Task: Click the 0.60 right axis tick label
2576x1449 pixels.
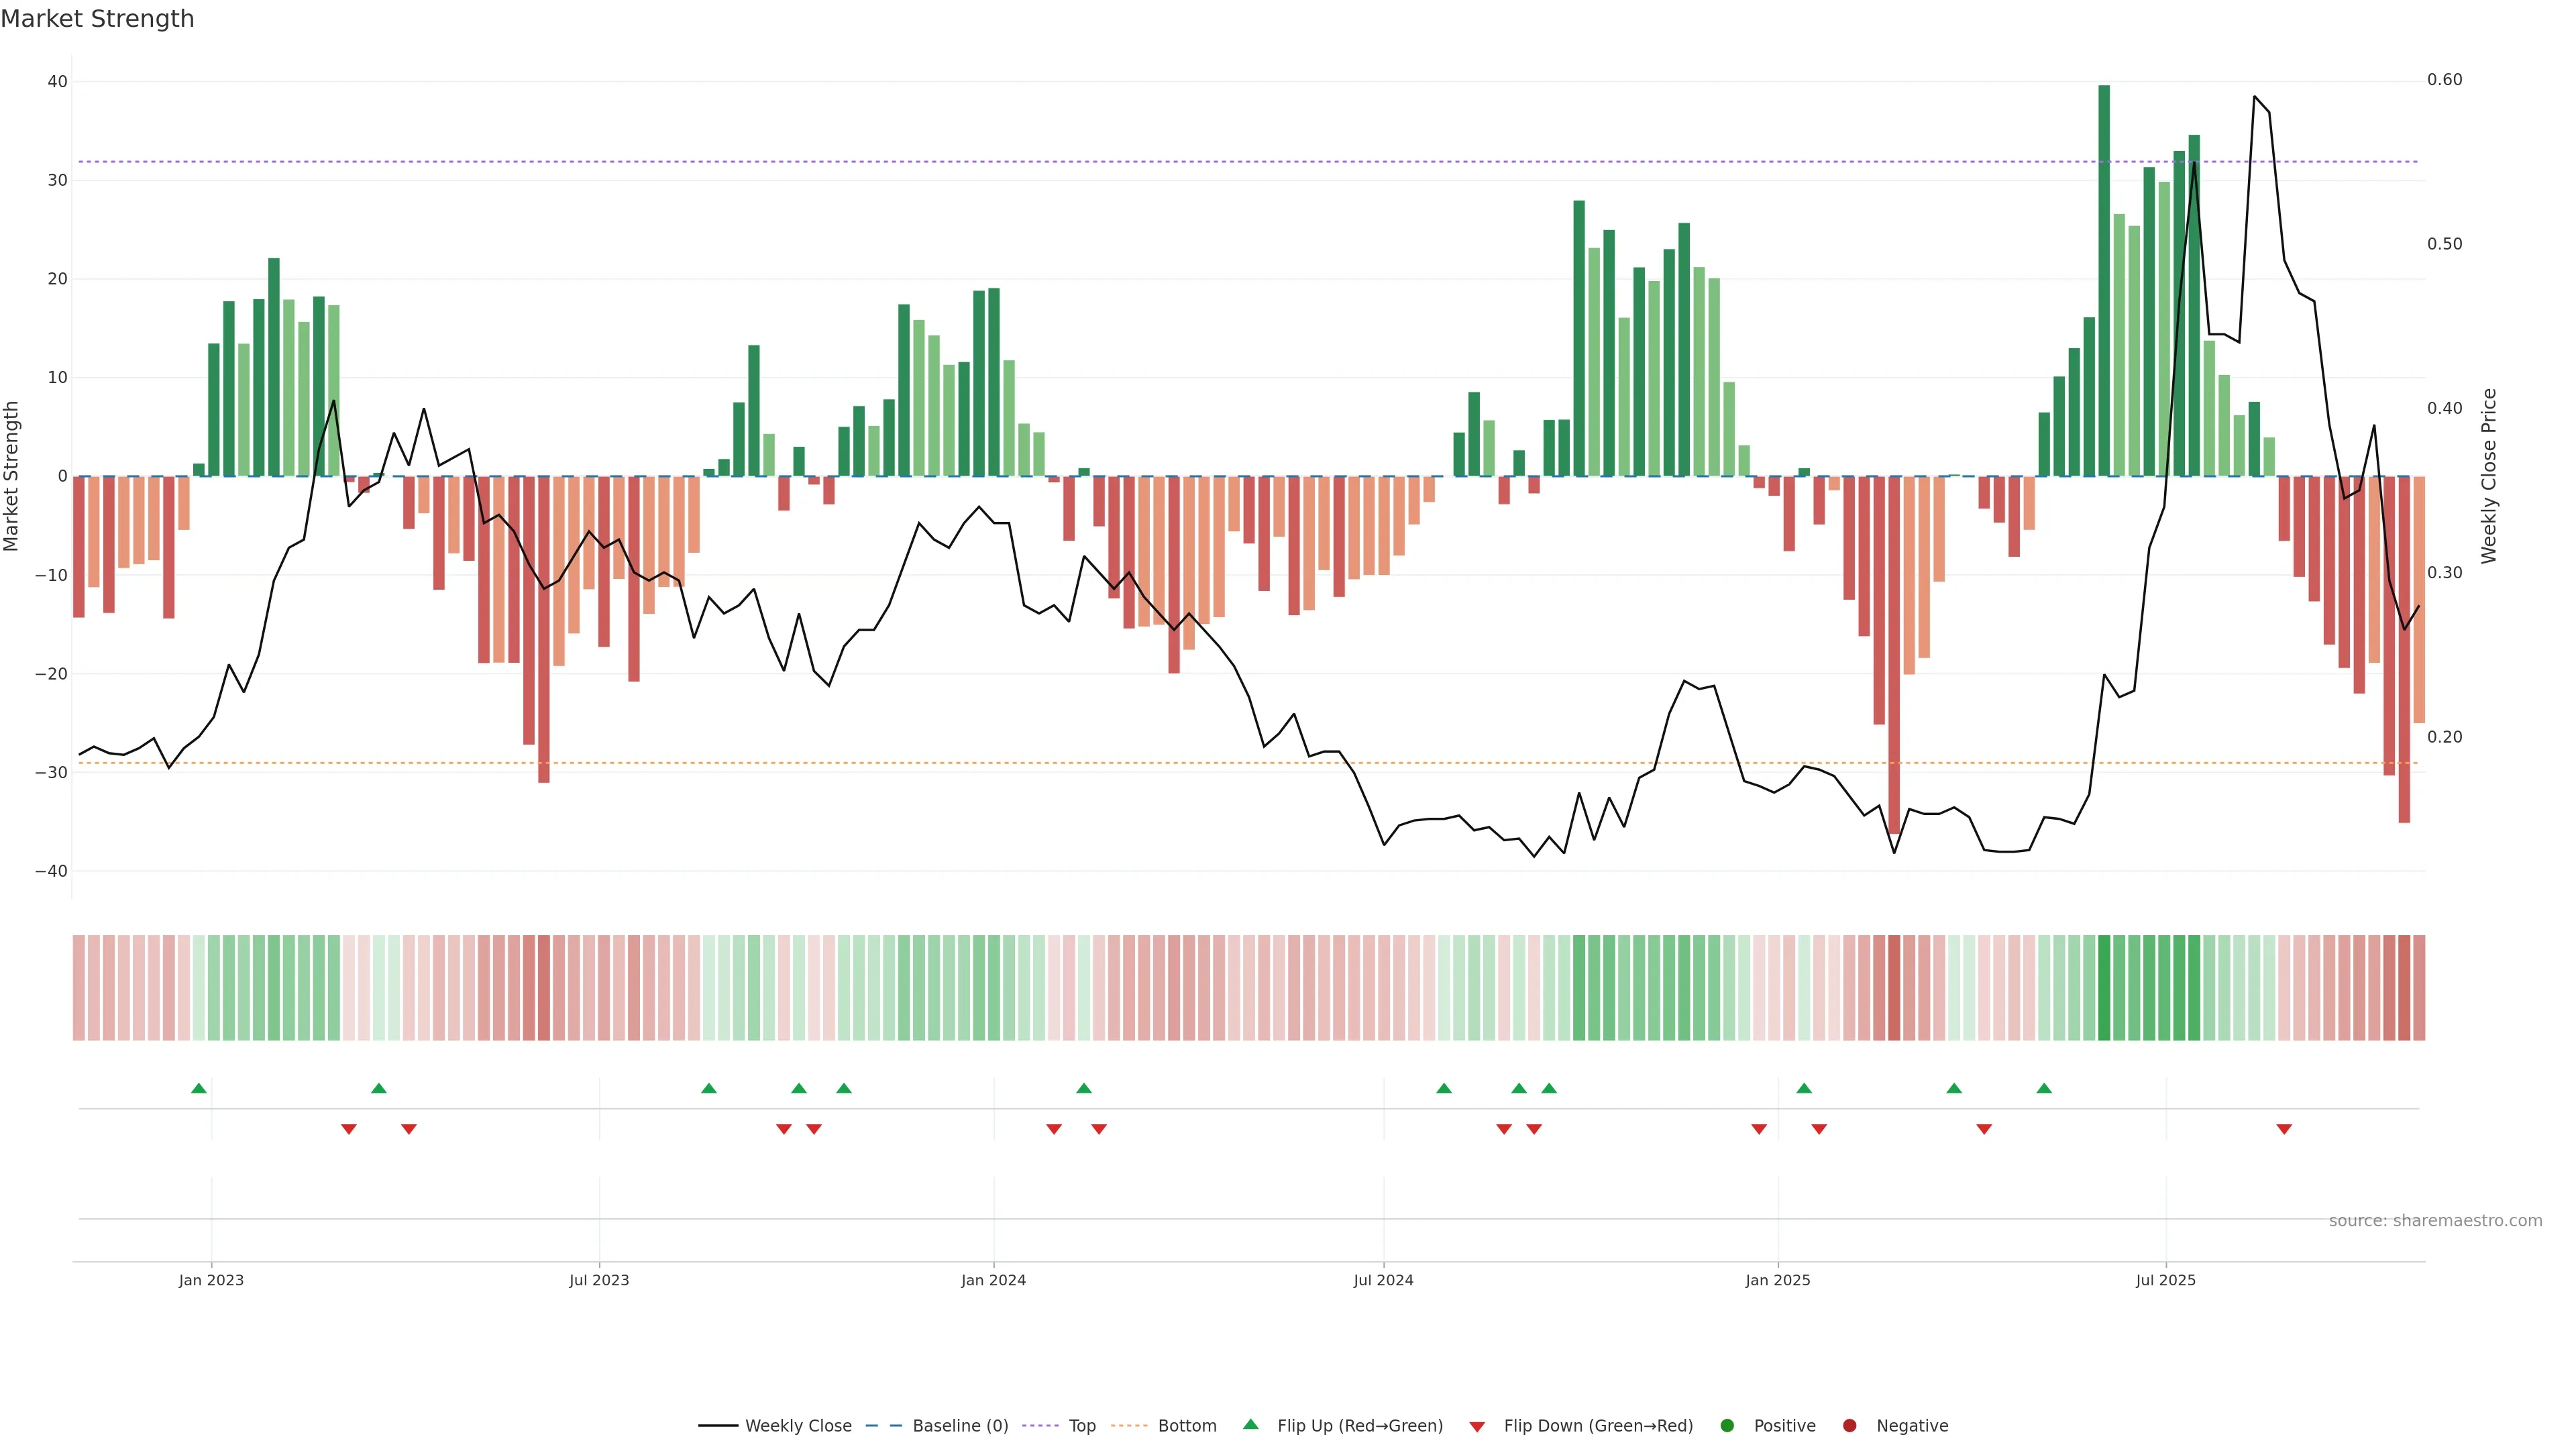Action: point(2444,80)
